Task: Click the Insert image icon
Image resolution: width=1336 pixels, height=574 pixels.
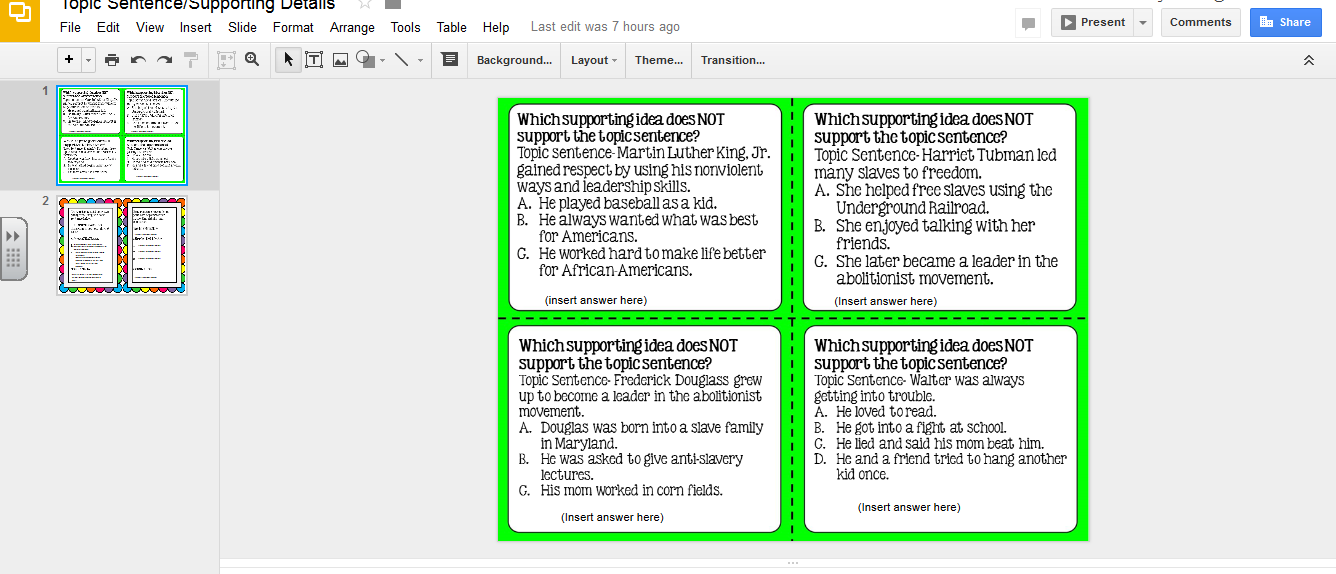Action: [x=340, y=60]
